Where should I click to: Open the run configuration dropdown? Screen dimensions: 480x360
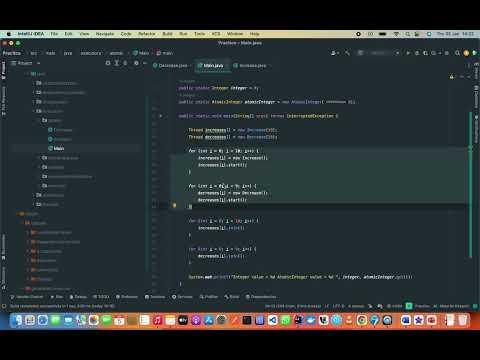point(378,53)
